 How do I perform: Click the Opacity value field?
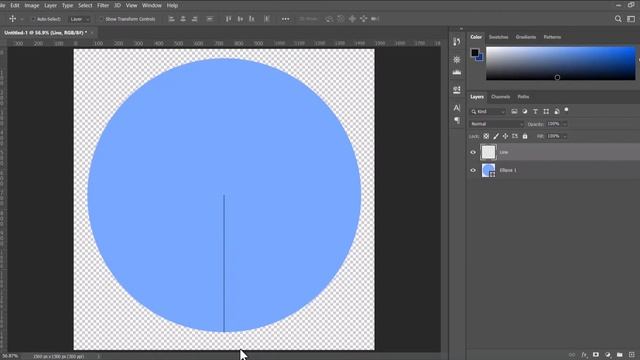[x=554, y=124]
